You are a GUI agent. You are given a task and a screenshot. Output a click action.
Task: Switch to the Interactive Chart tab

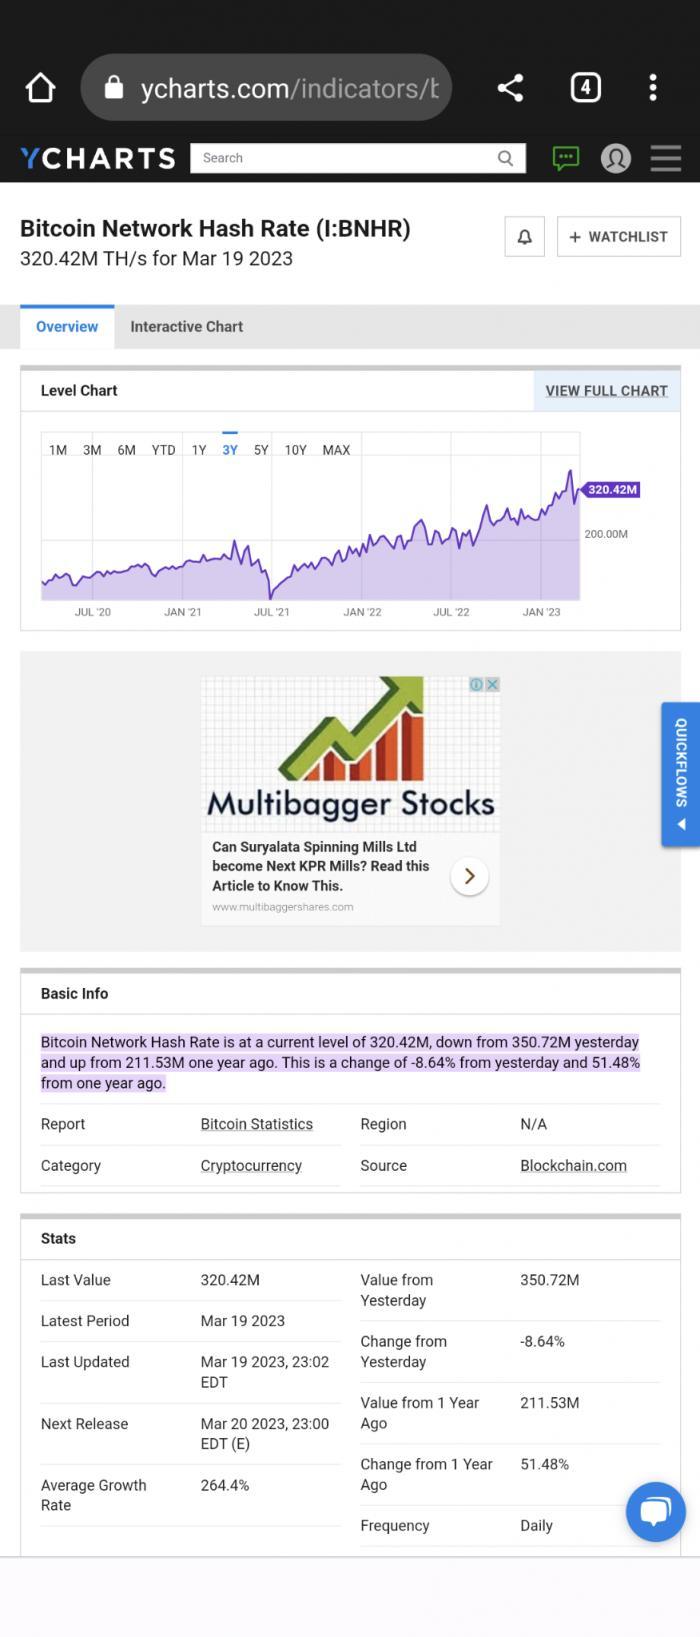[x=186, y=327]
